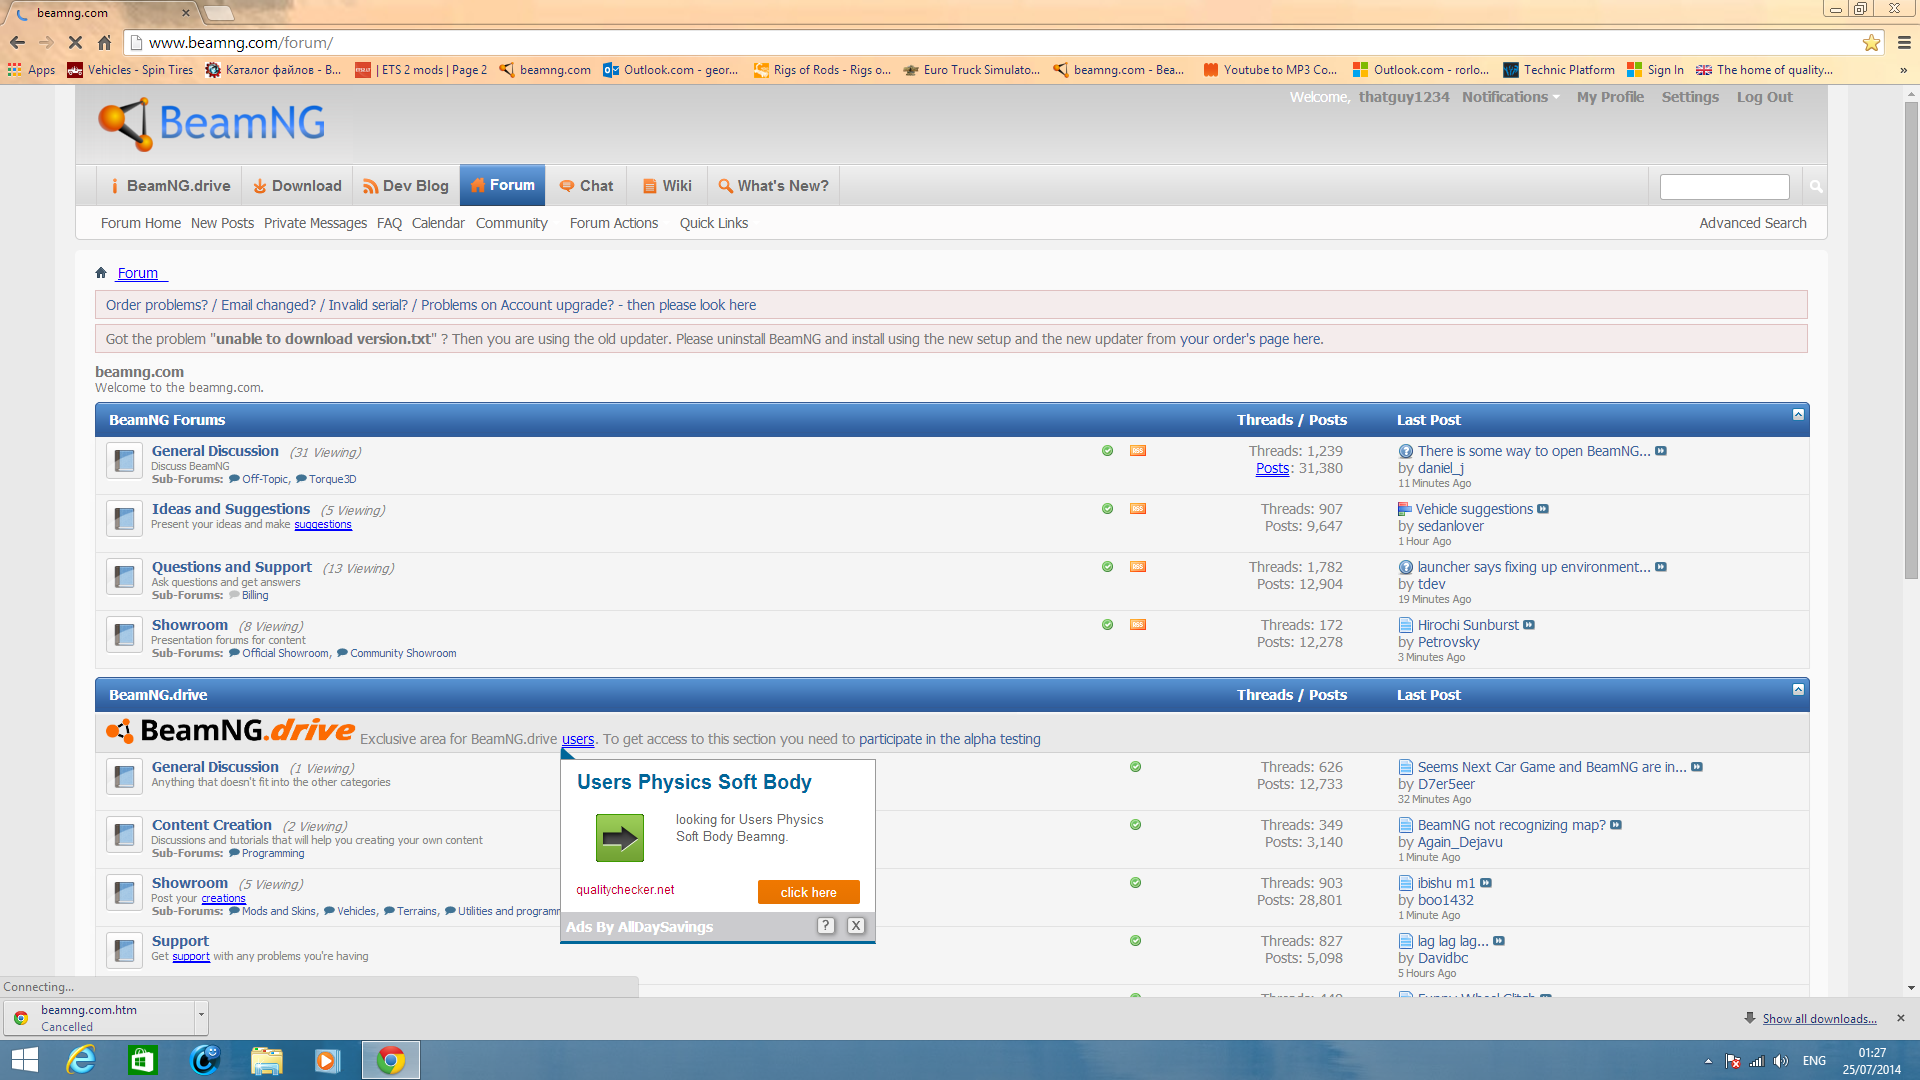
Task: Open ETS 2 mods bookmark
Action: pos(421,70)
